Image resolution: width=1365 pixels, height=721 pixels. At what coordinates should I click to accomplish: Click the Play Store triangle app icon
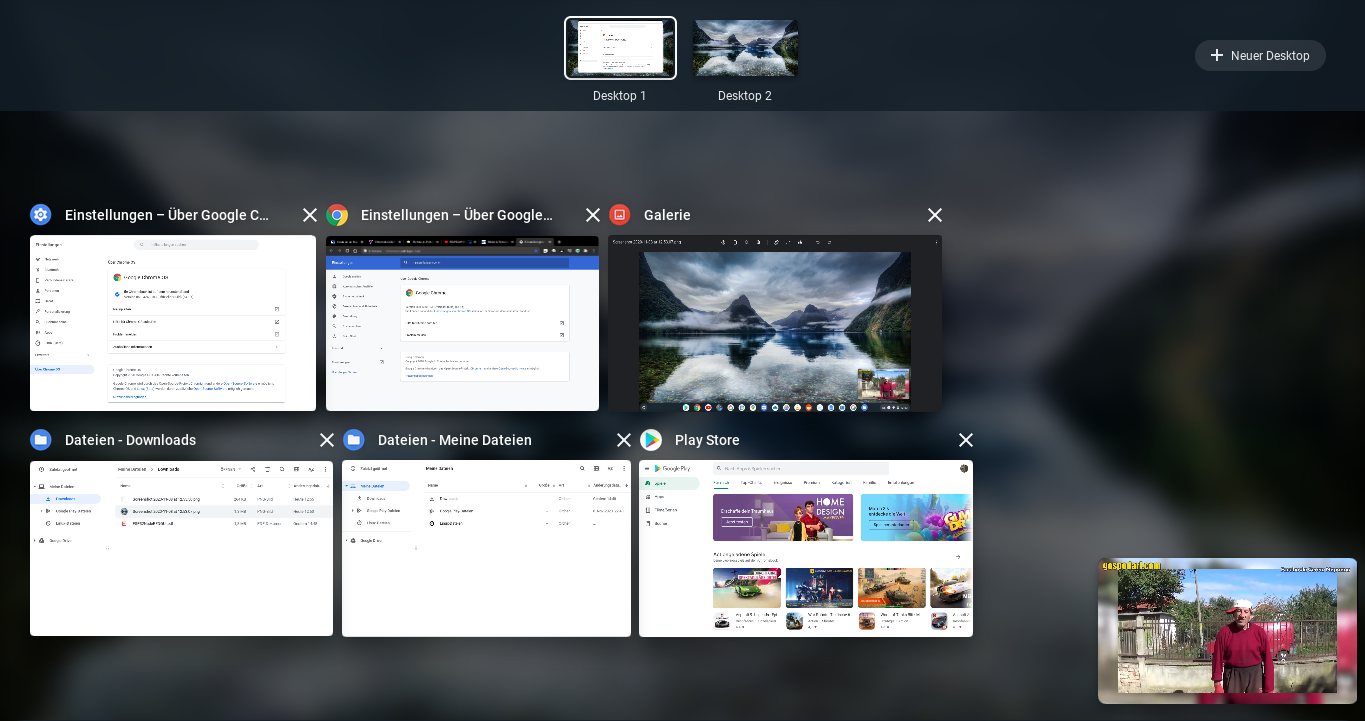pos(651,440)
